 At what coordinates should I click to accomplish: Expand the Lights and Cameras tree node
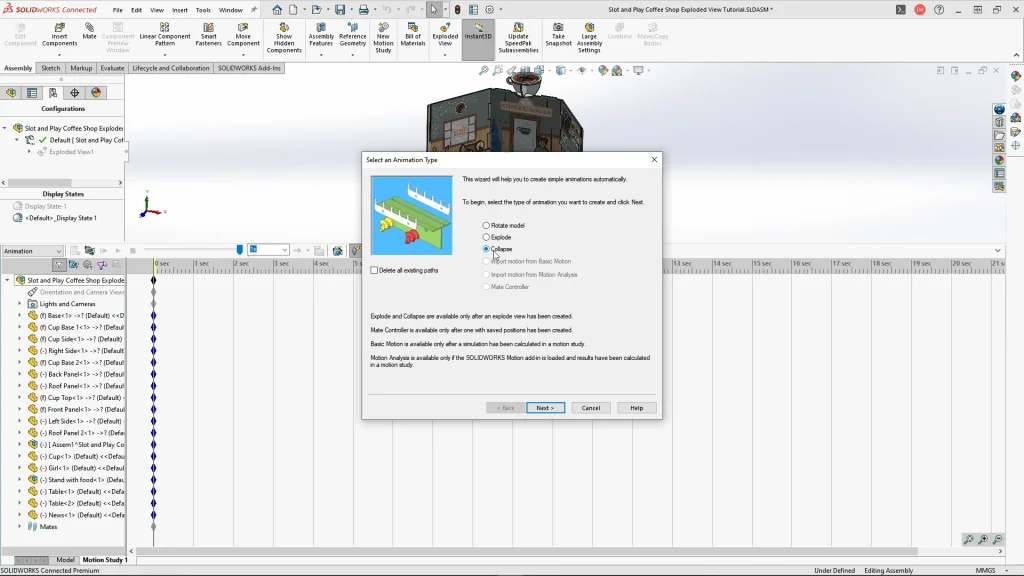pos(19,304)
